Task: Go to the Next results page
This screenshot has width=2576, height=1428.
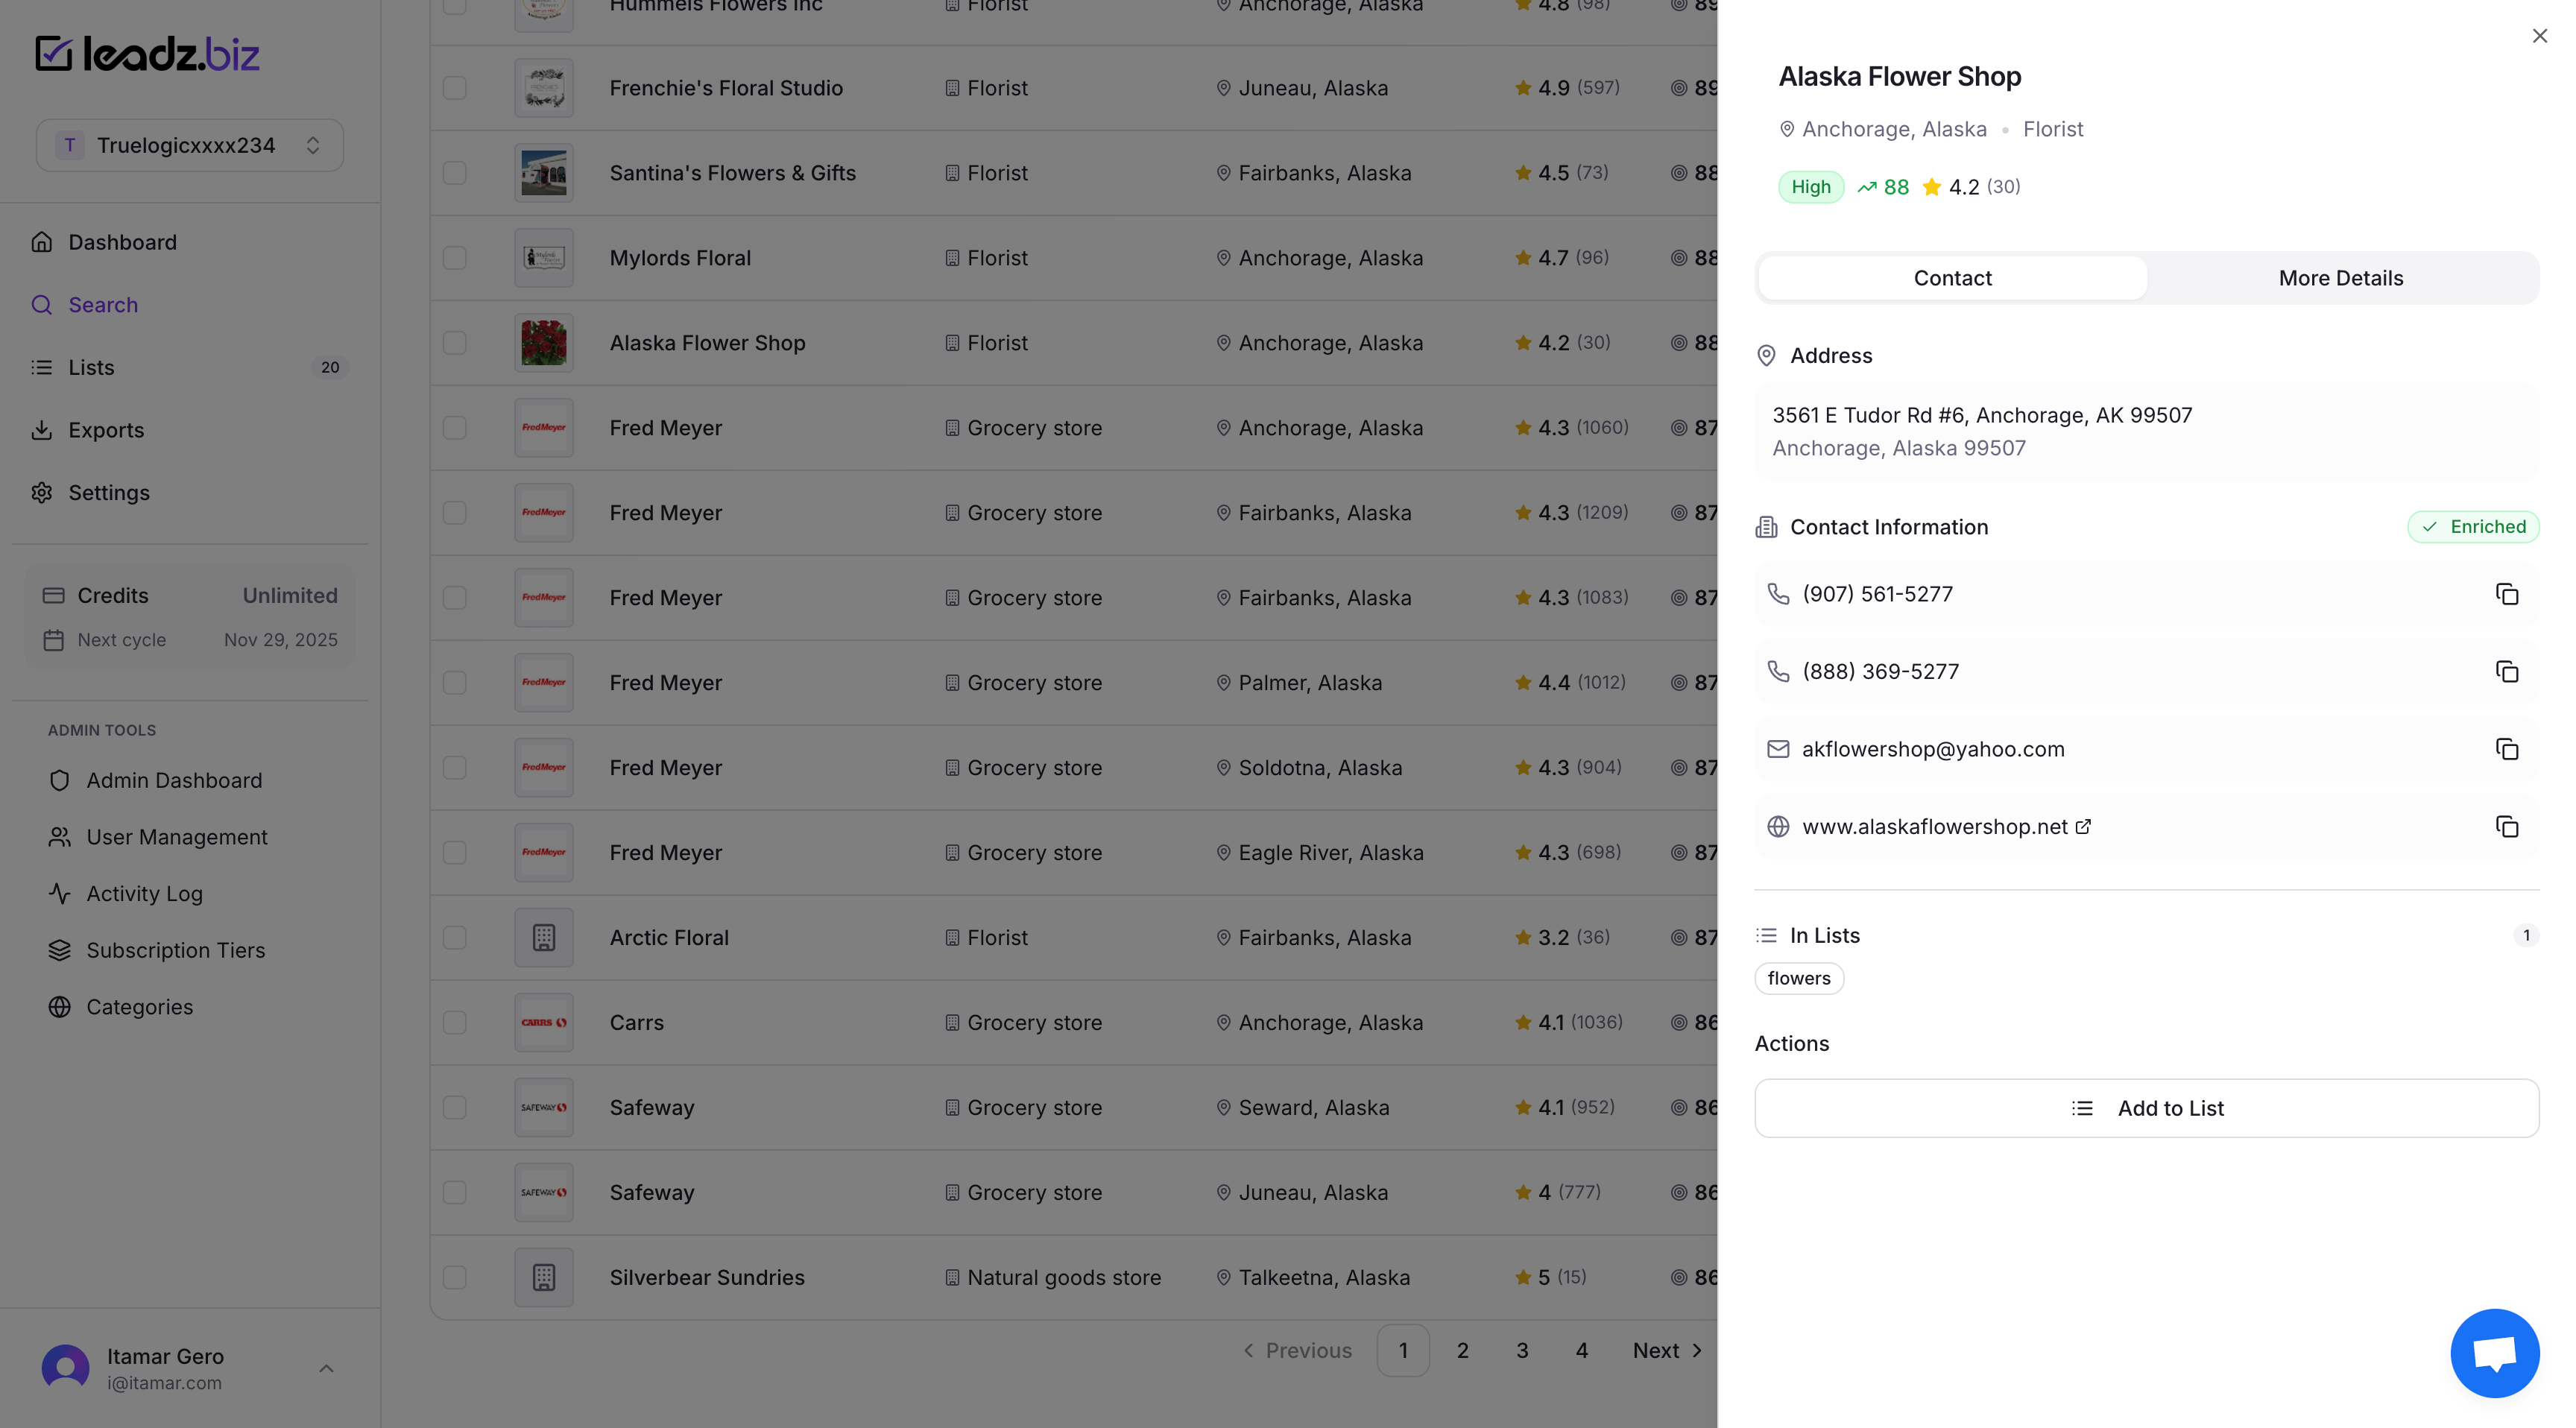Action: [x=1666, y=1350]
